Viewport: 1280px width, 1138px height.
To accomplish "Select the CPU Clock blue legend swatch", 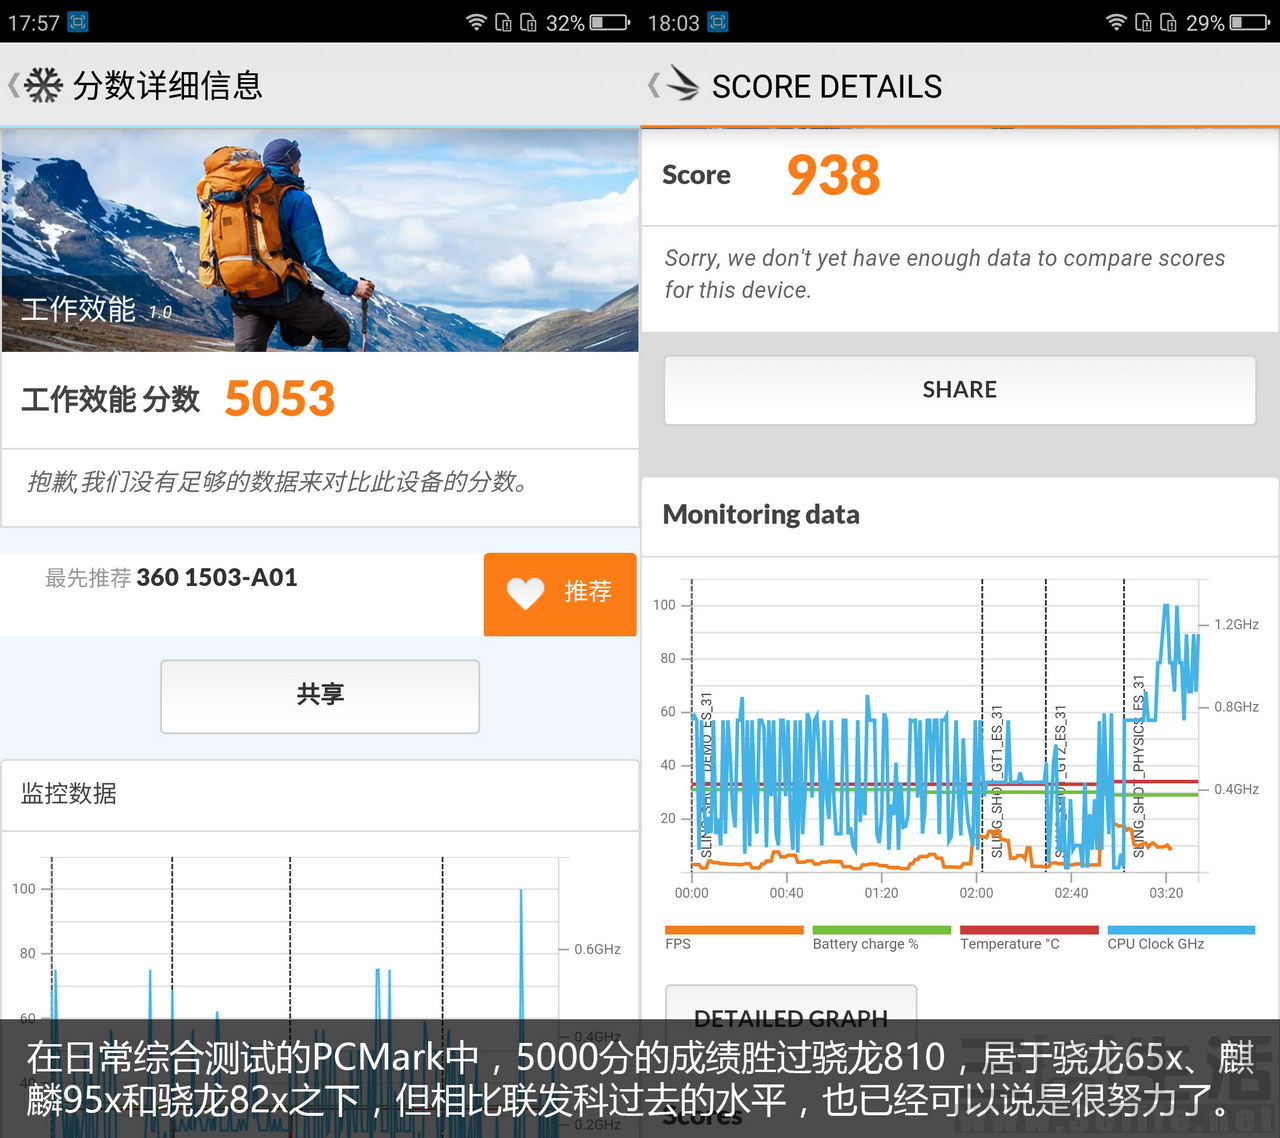I will pyautogui.click(x=1181, y=930).
